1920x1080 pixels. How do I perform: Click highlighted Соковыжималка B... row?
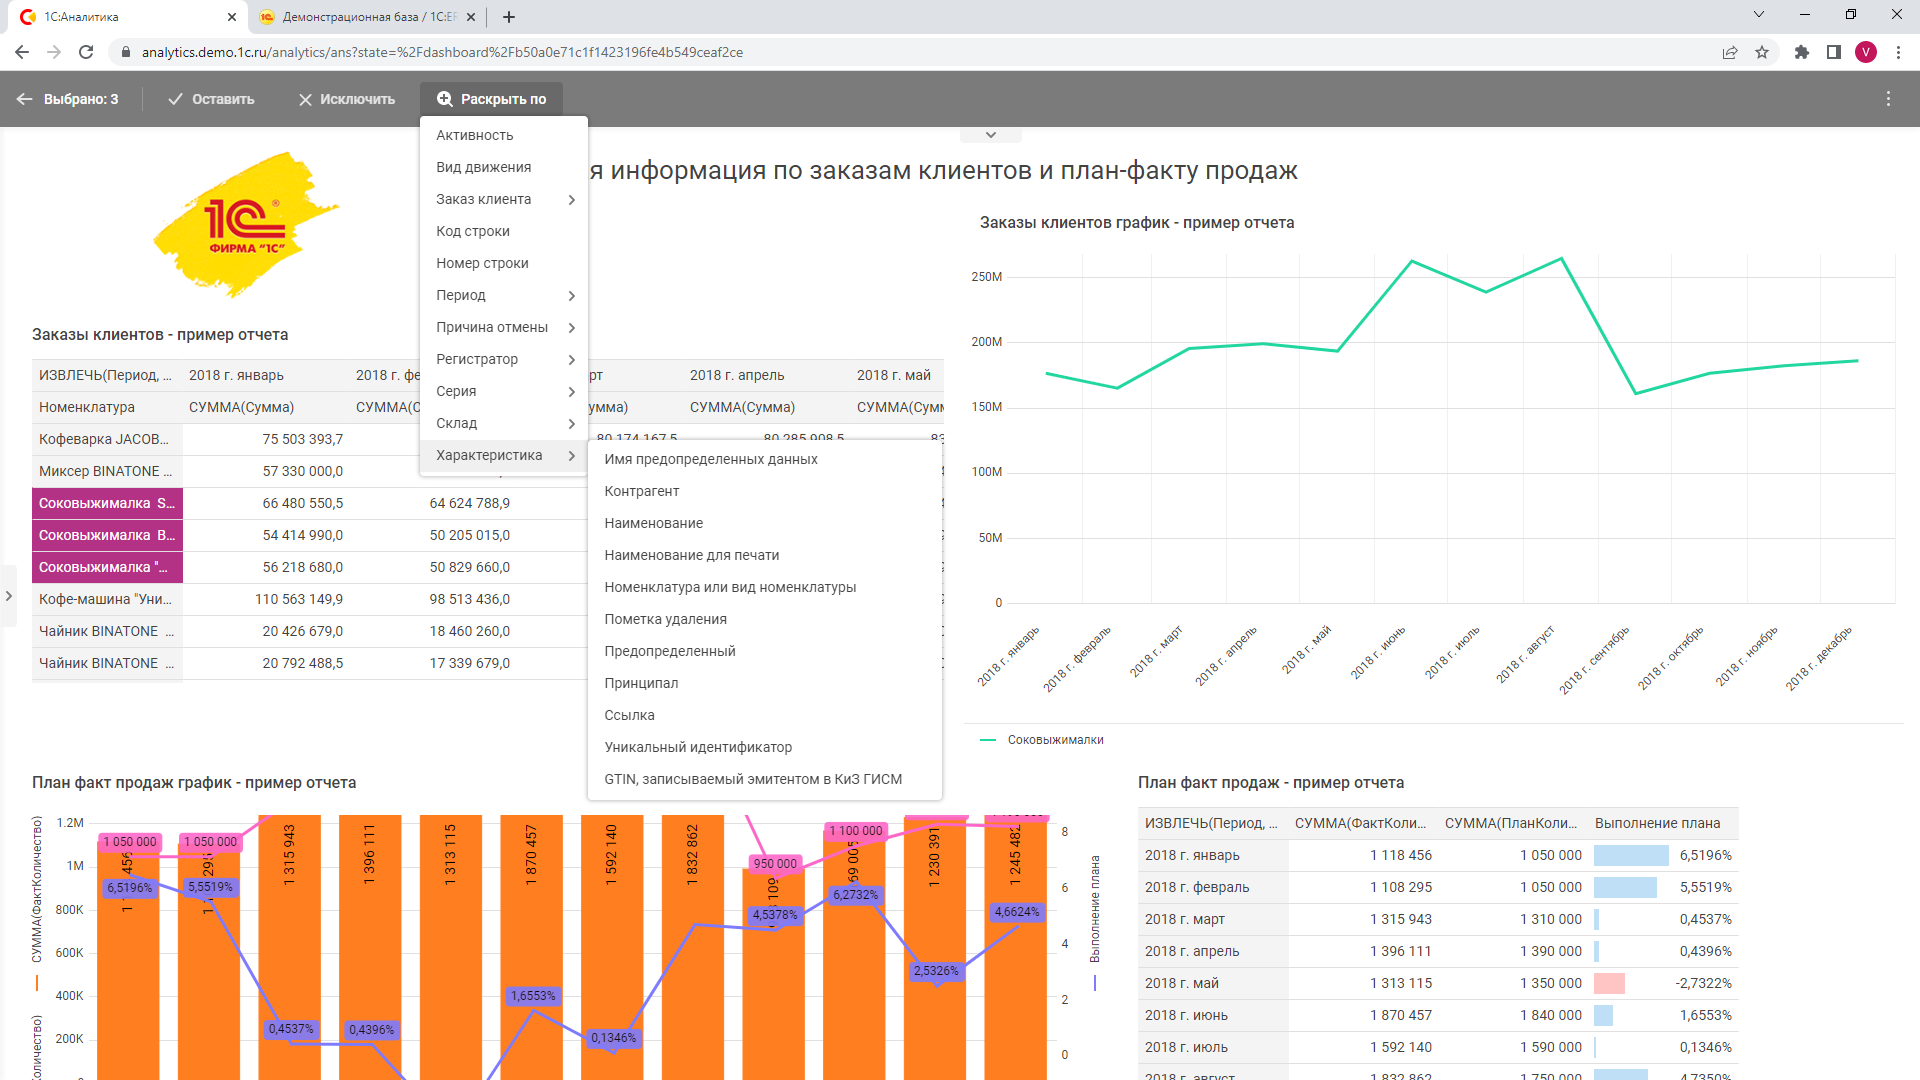coord(107,535)
